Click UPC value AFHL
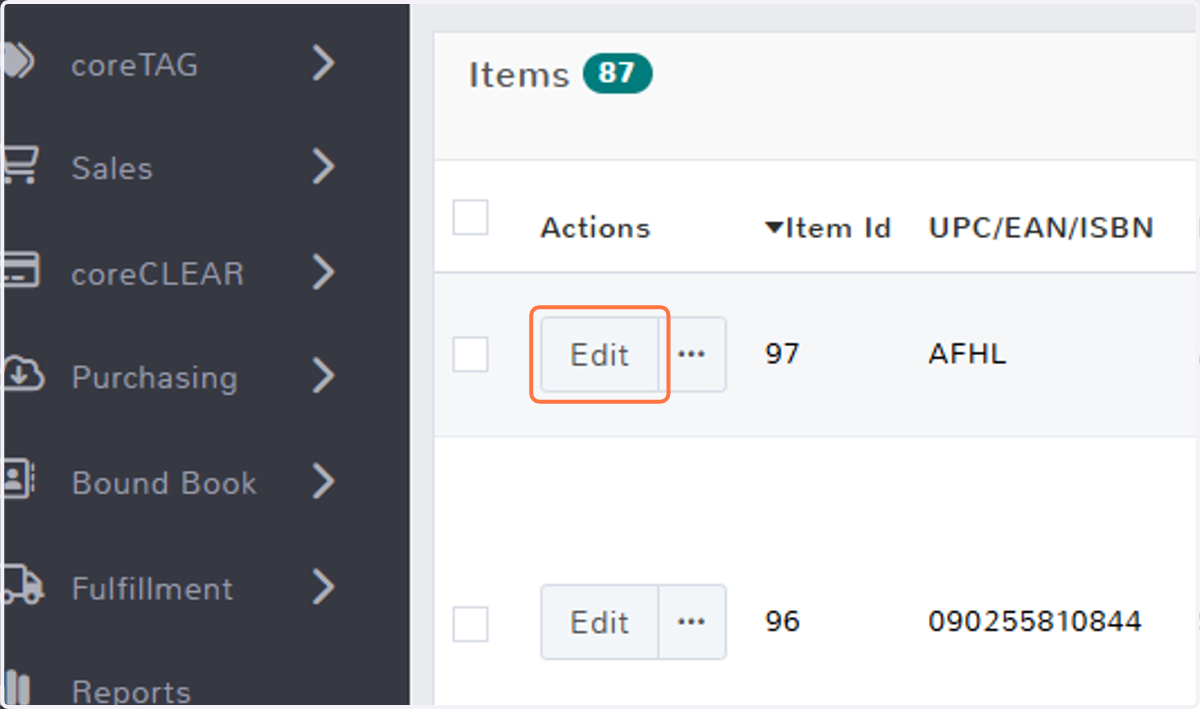This screenshot has width=1200, height=709. 967,354
